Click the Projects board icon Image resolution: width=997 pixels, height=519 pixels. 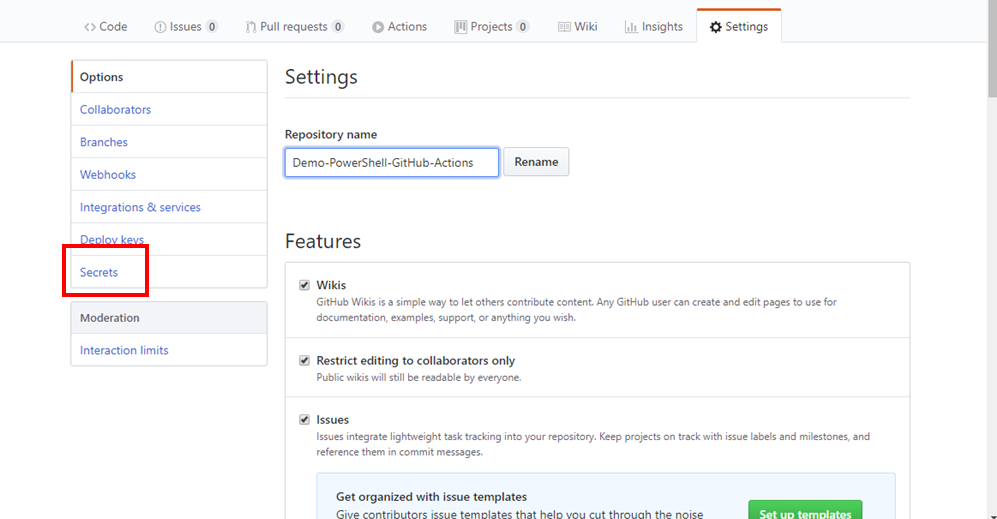pos(460,27)
